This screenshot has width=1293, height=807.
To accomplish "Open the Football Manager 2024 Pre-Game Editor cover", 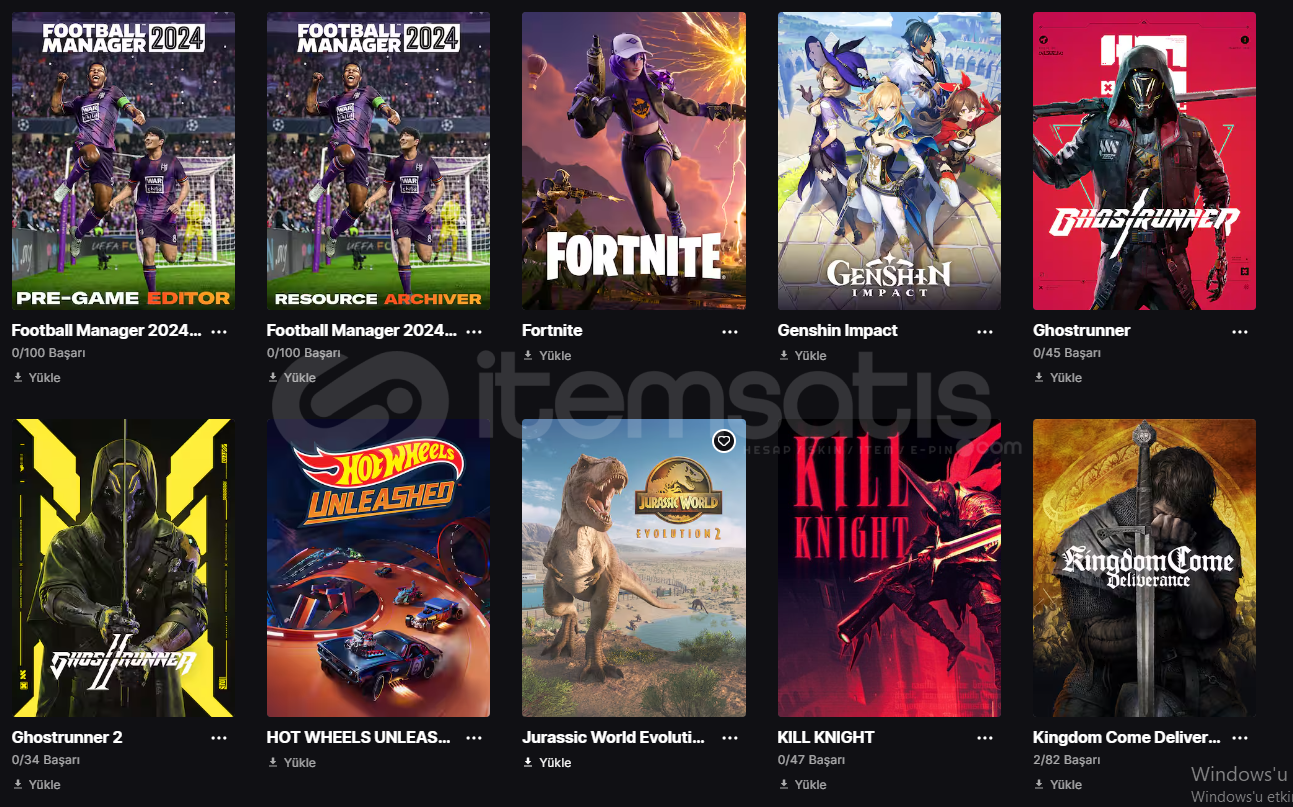I will click(x=123, y=160).
